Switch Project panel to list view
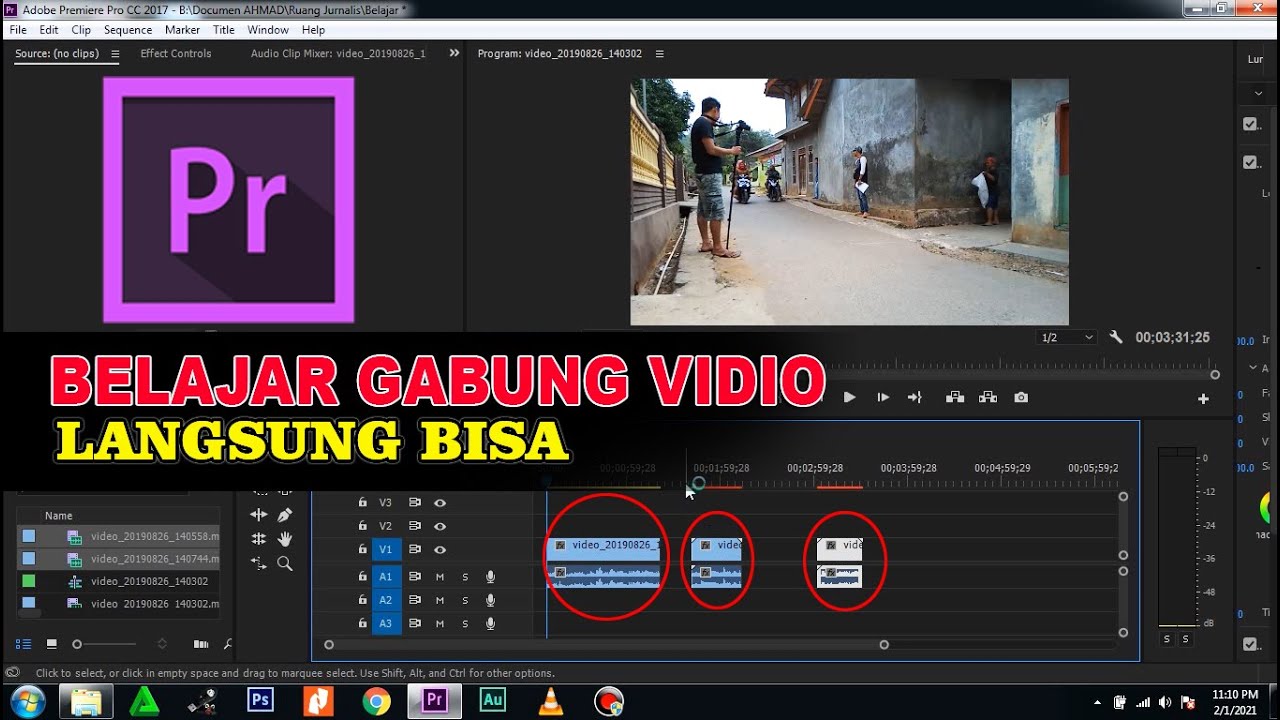 click(x=24, y=644)
